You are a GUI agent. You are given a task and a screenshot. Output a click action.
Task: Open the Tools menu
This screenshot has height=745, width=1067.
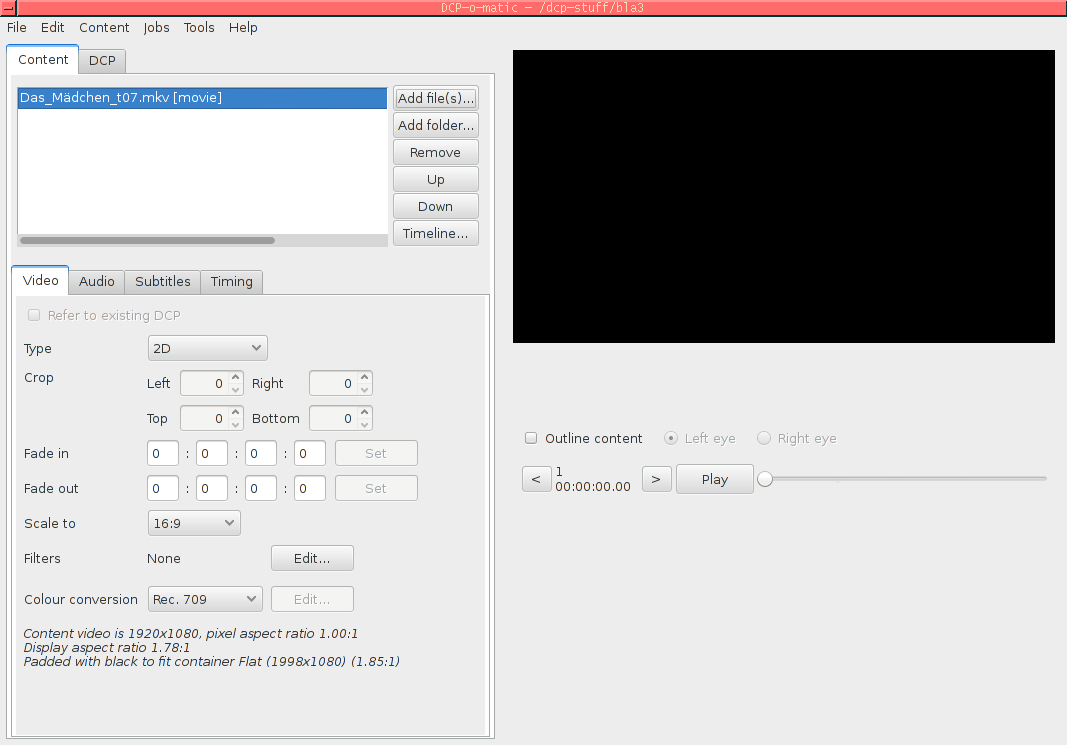(199, 27)
